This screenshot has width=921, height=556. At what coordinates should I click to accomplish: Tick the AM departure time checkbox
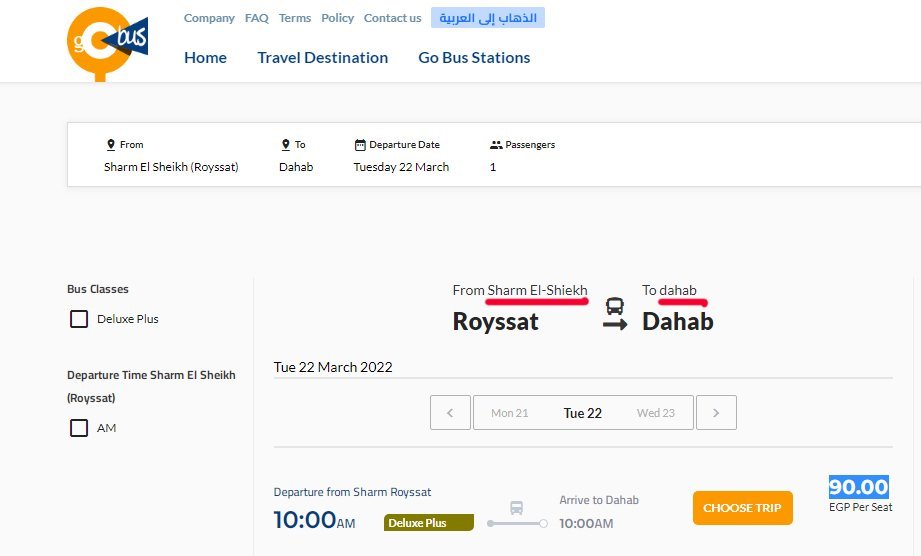79,428
